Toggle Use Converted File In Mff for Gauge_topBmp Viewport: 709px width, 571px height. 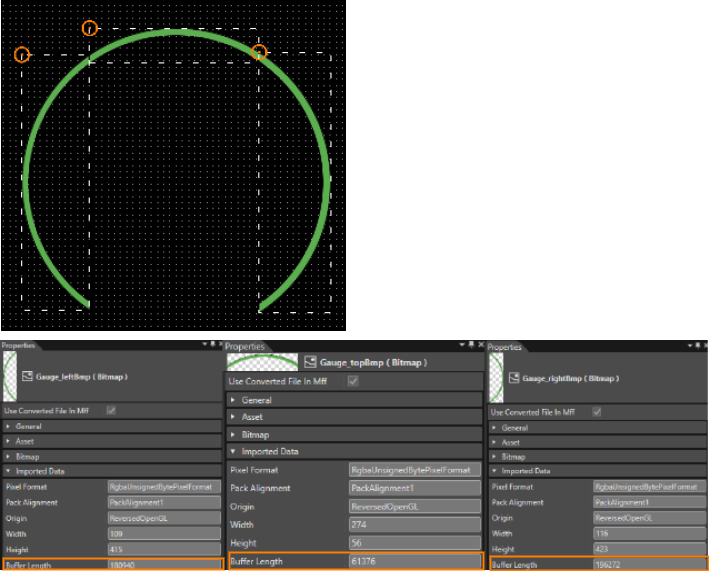pos(353,381)
